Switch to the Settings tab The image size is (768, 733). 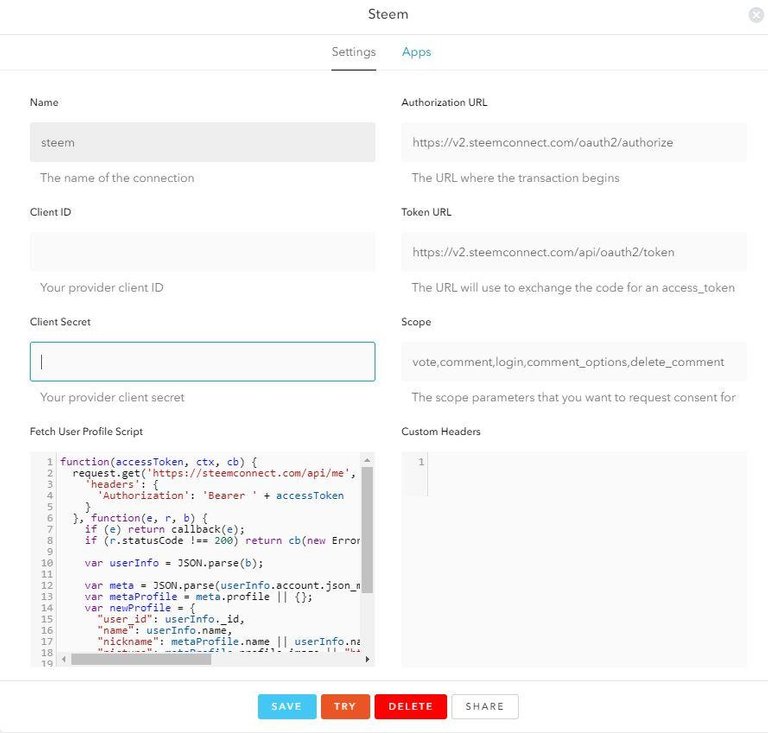(x=354, y=52)
